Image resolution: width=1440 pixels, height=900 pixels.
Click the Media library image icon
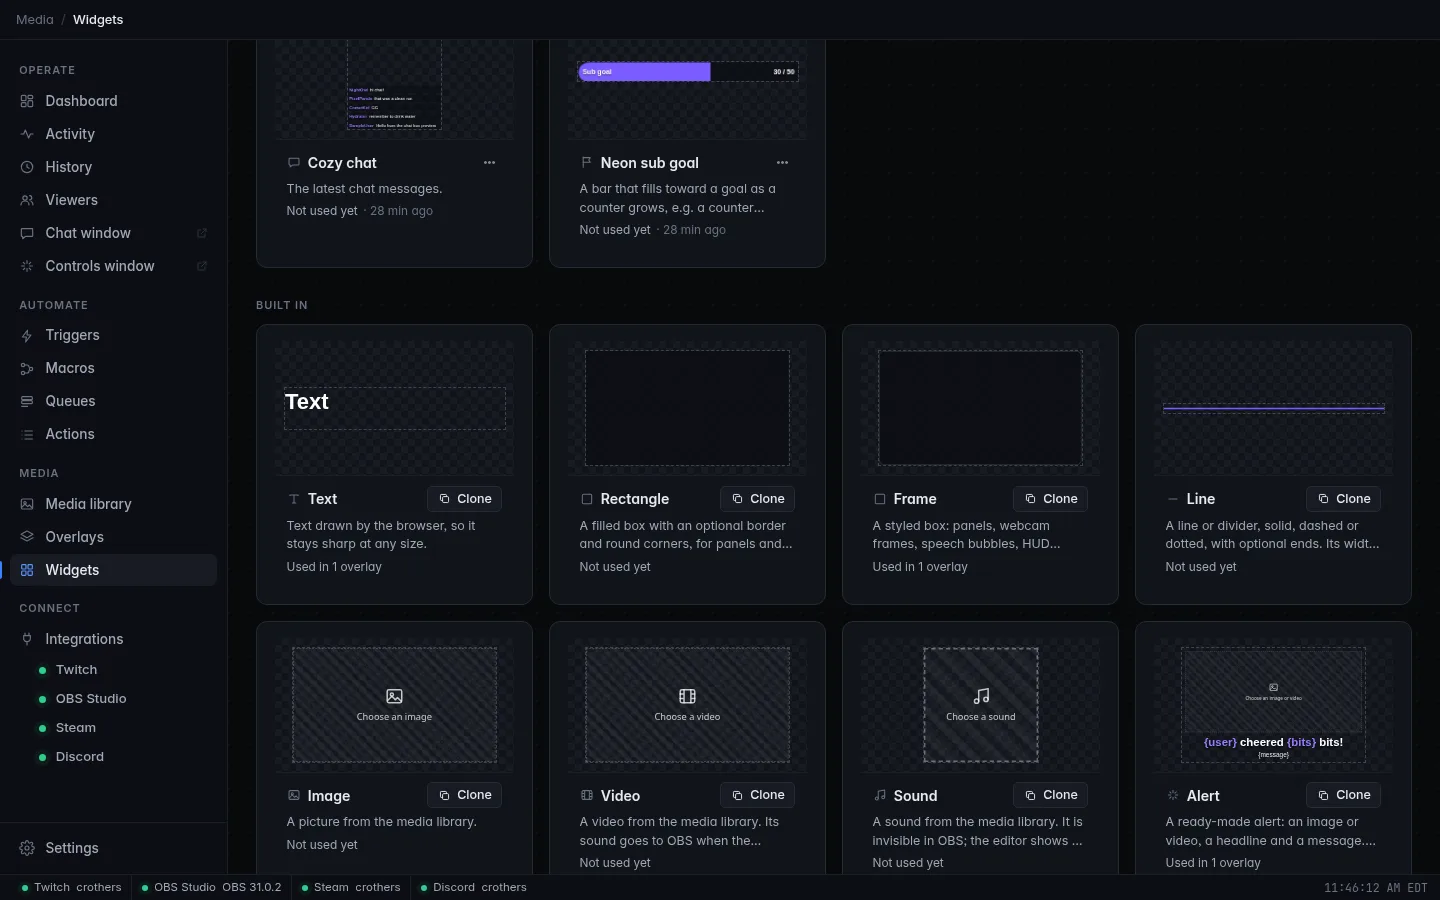pyautogui.click(x=27, y=505)
